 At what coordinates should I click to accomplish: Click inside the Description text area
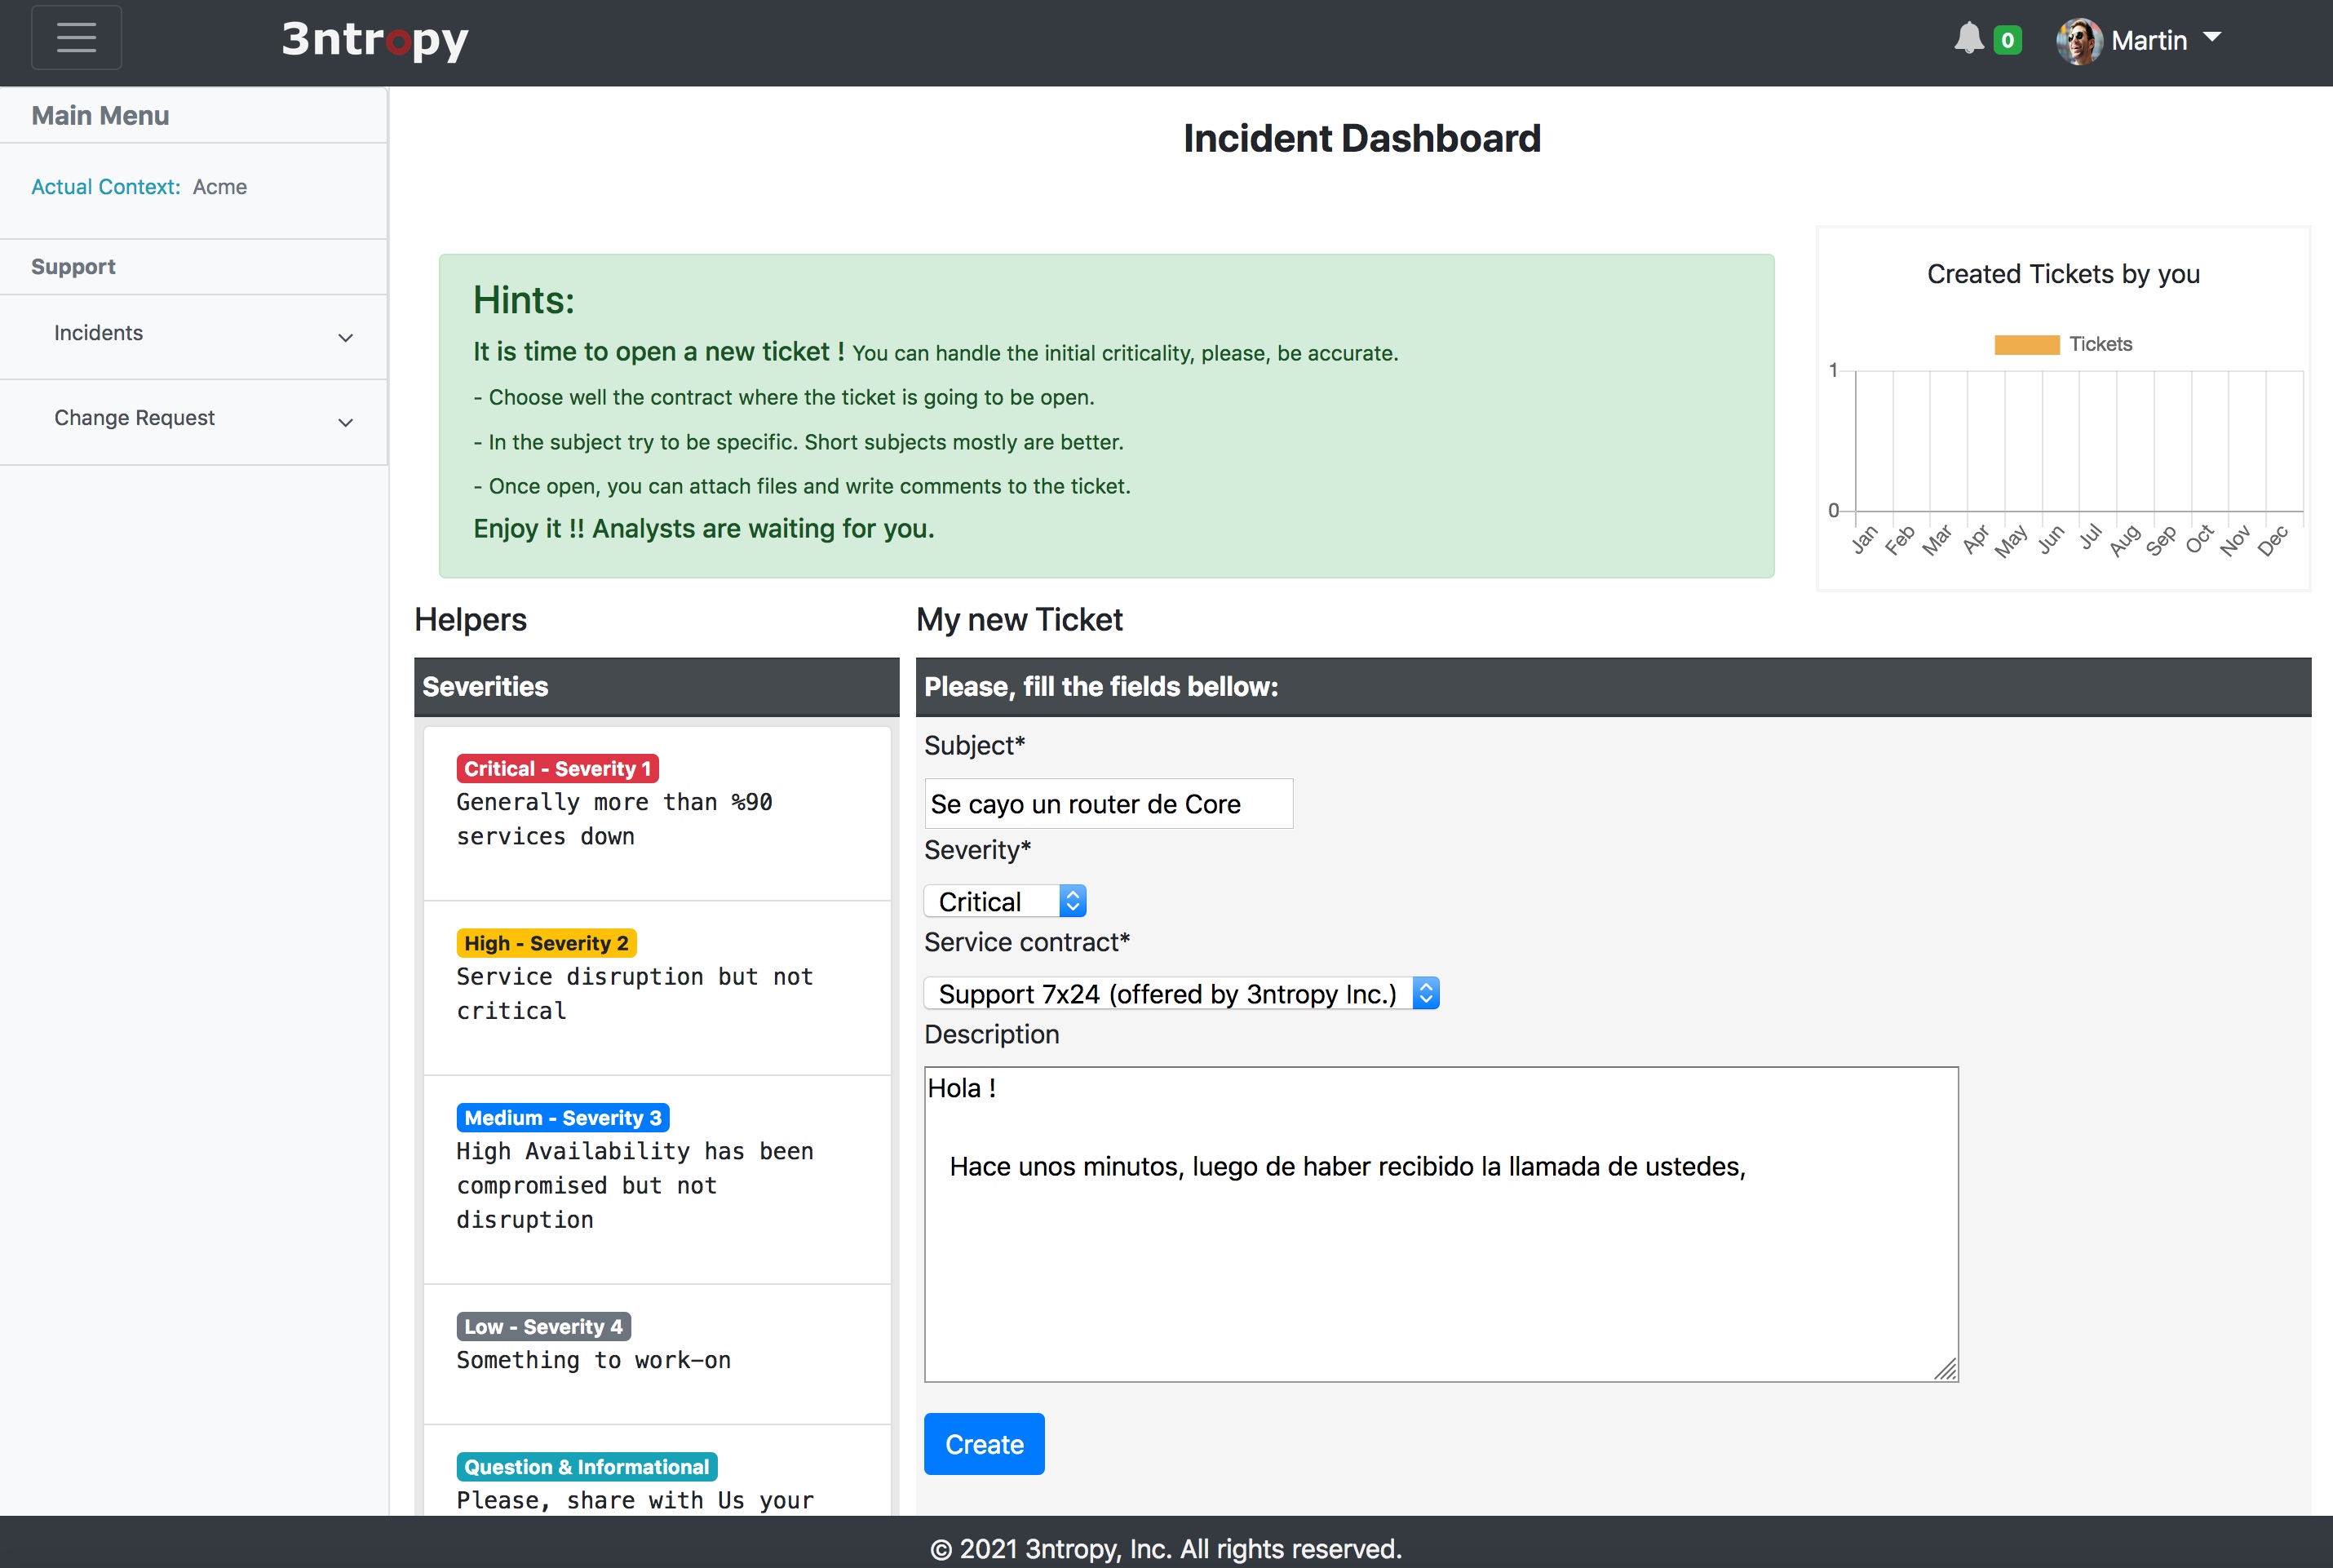(1441, 1224)
